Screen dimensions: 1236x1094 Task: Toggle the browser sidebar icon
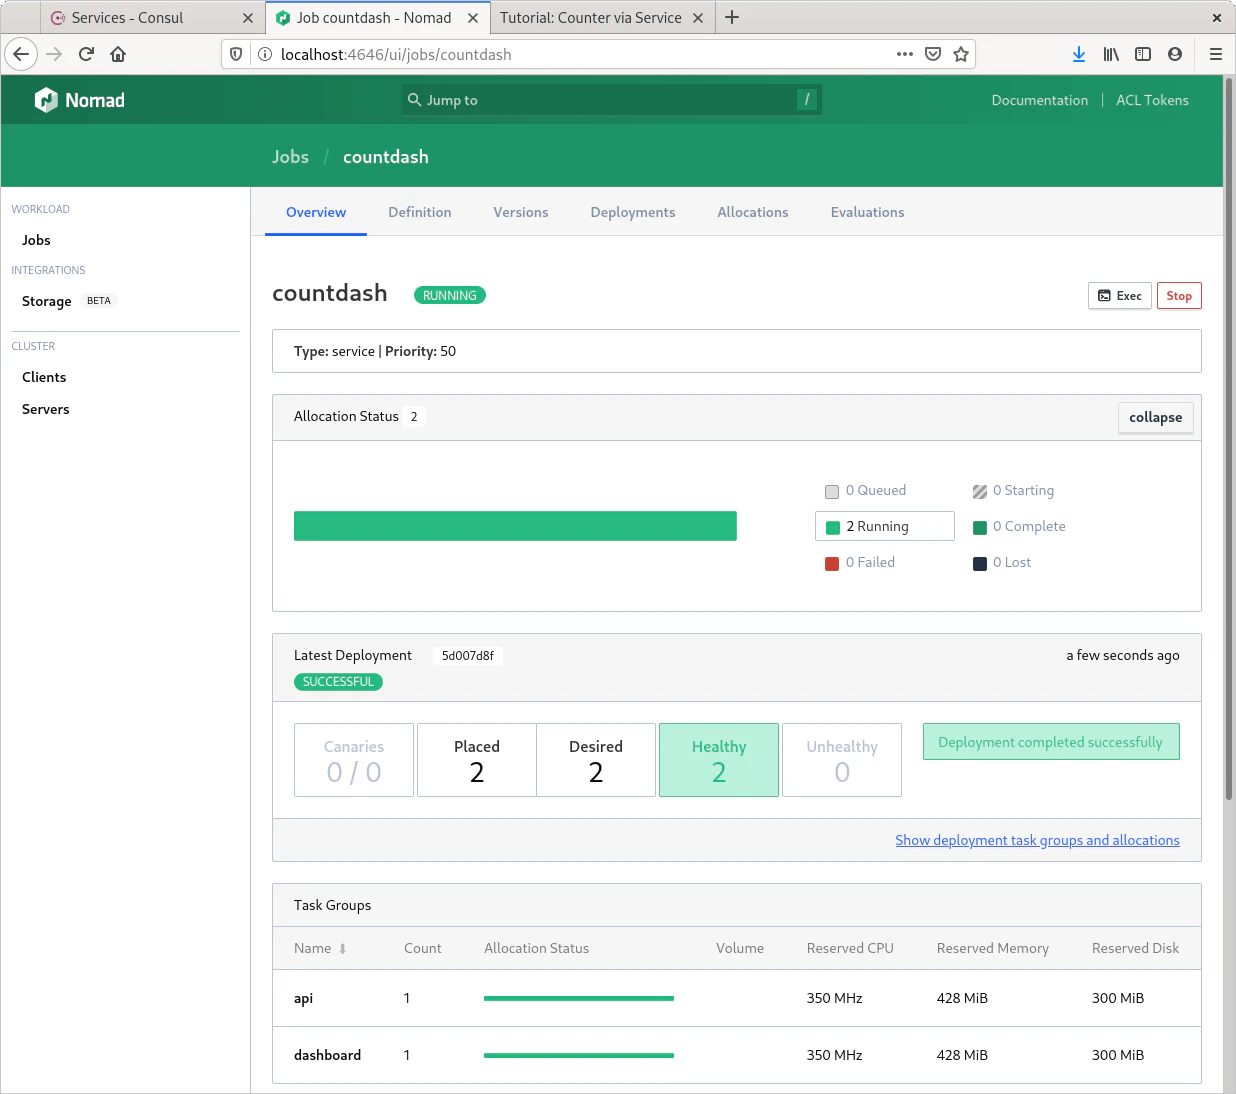click(x=1143, y=54)
